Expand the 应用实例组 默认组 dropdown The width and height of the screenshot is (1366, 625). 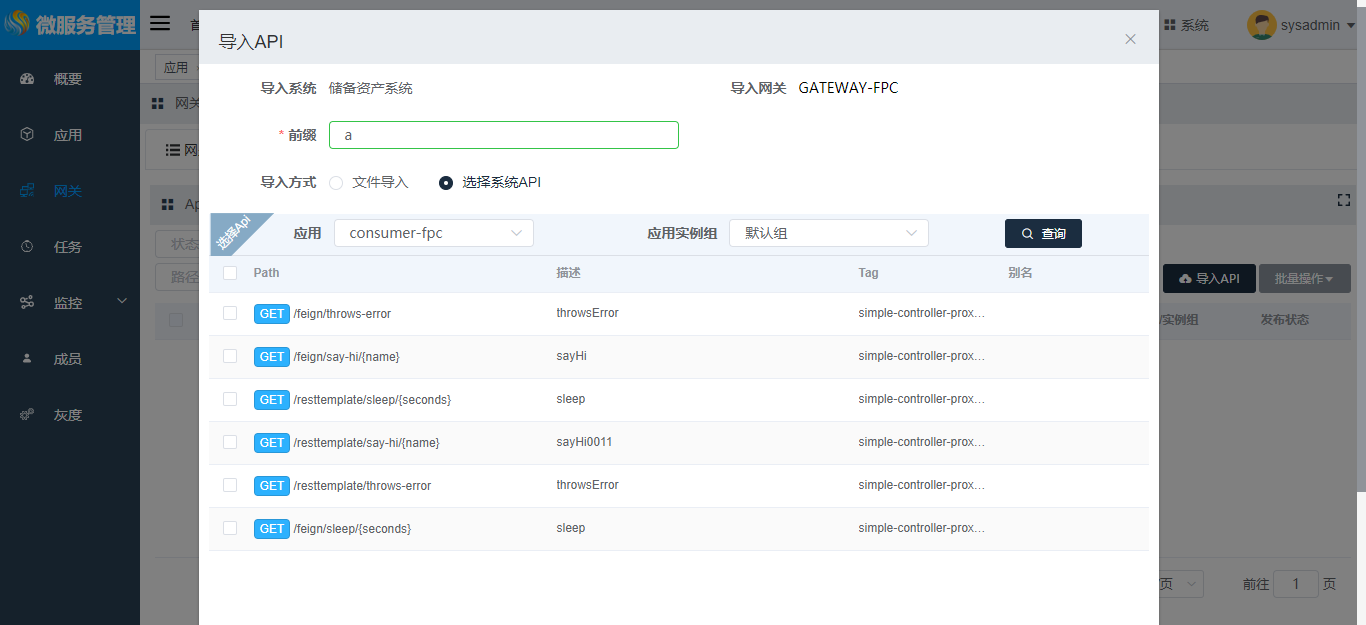(828, 233)
